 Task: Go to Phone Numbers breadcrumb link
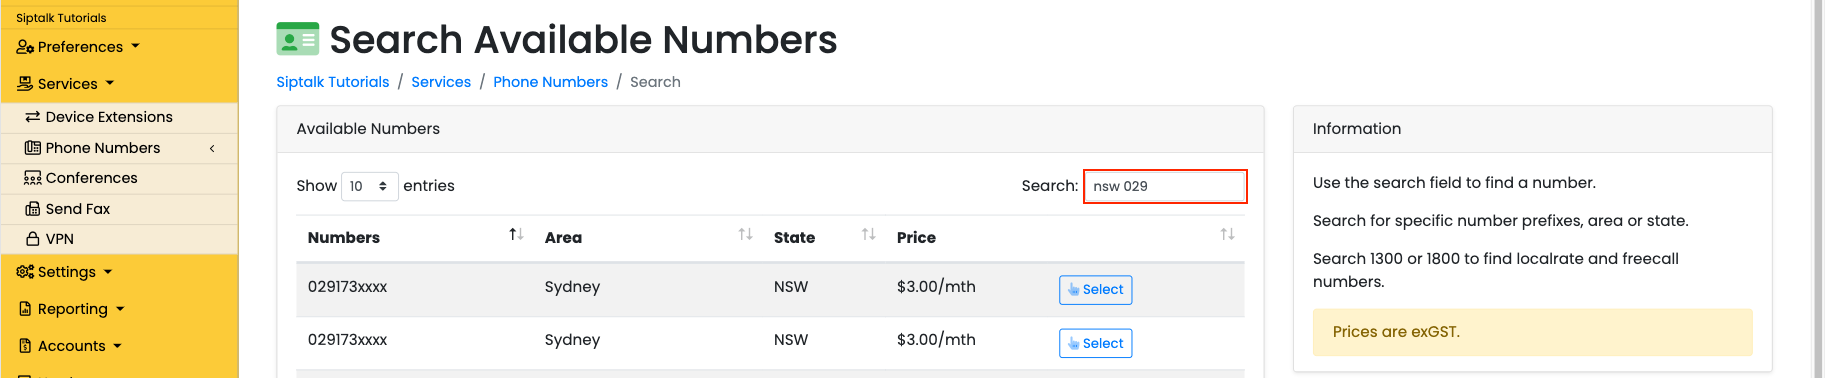550,82
